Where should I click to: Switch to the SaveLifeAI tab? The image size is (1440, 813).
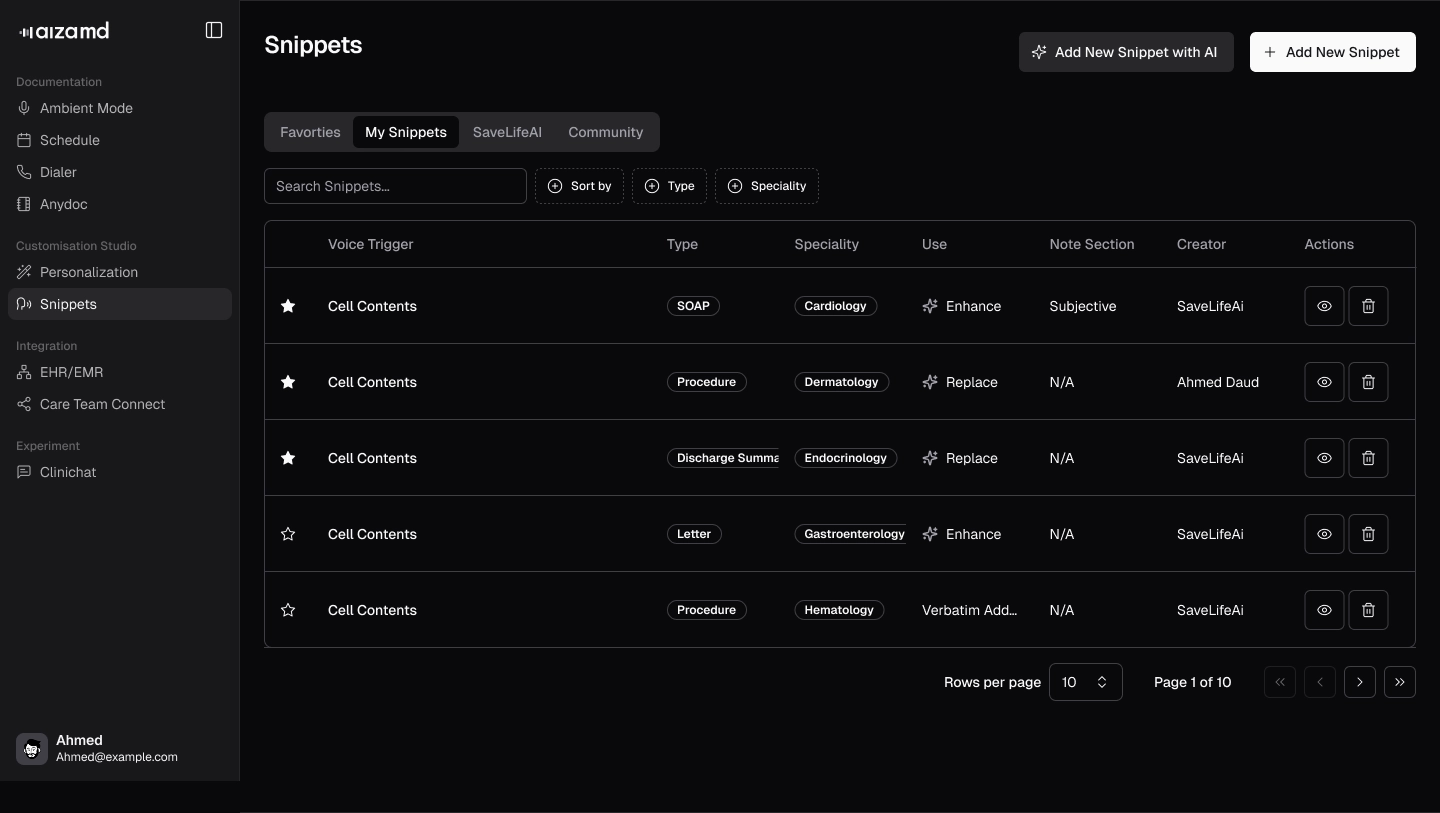coord(507,132)
